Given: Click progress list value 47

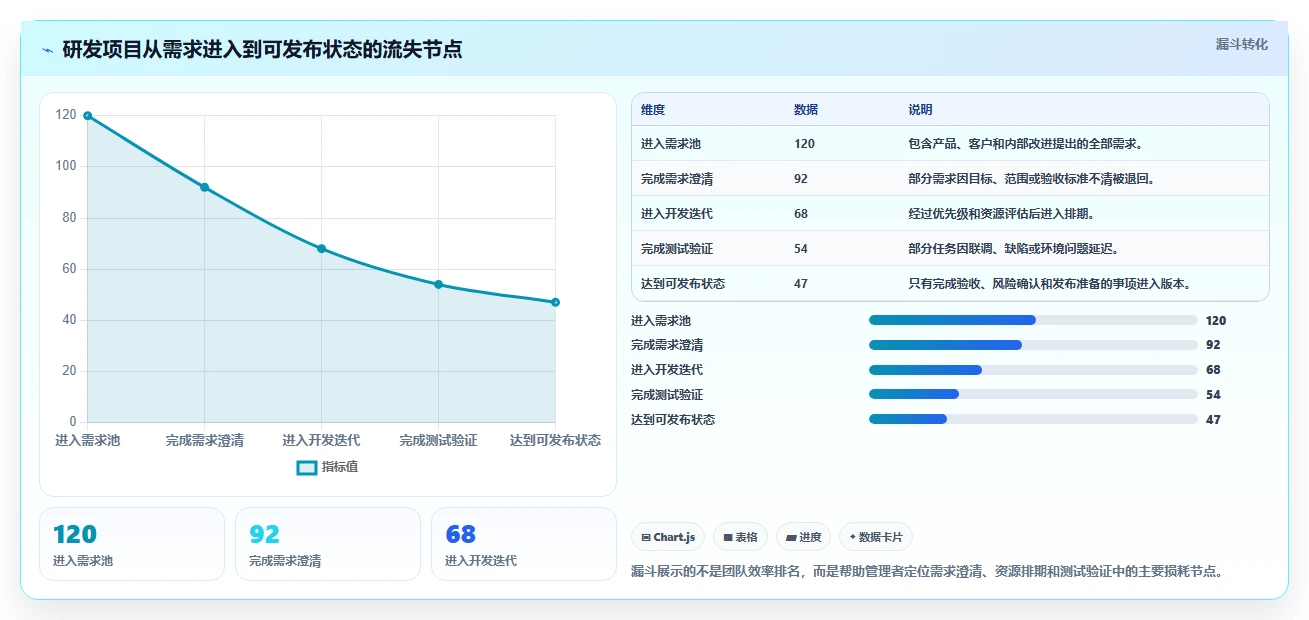Looking at the screenshot, I should [1214, 420].
